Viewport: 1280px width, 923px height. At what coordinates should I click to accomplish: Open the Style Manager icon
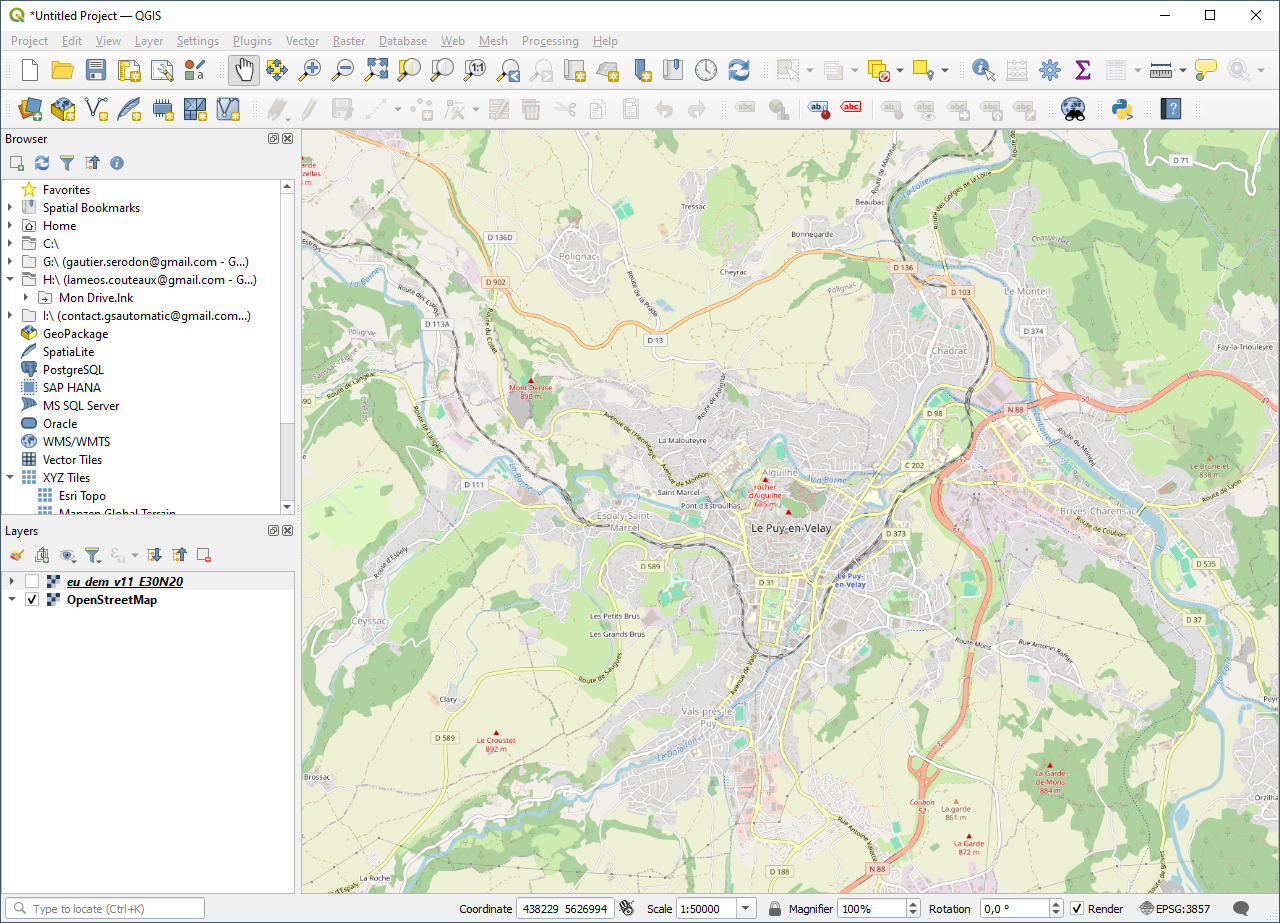(194, 70)
